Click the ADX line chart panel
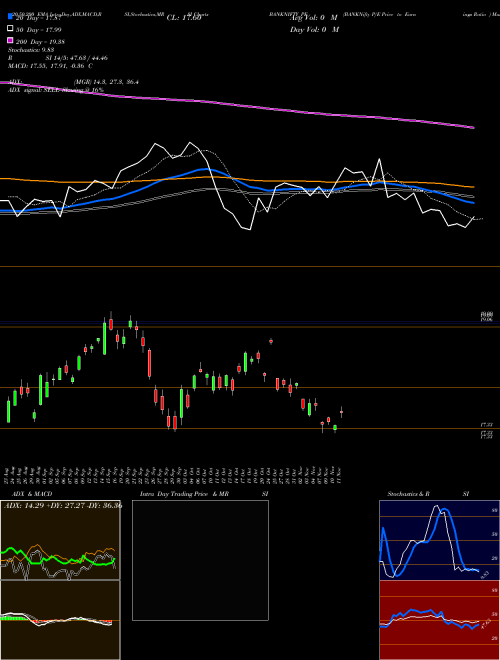The width and height of the screenshot is (500, 660). [x=60, y=540]
